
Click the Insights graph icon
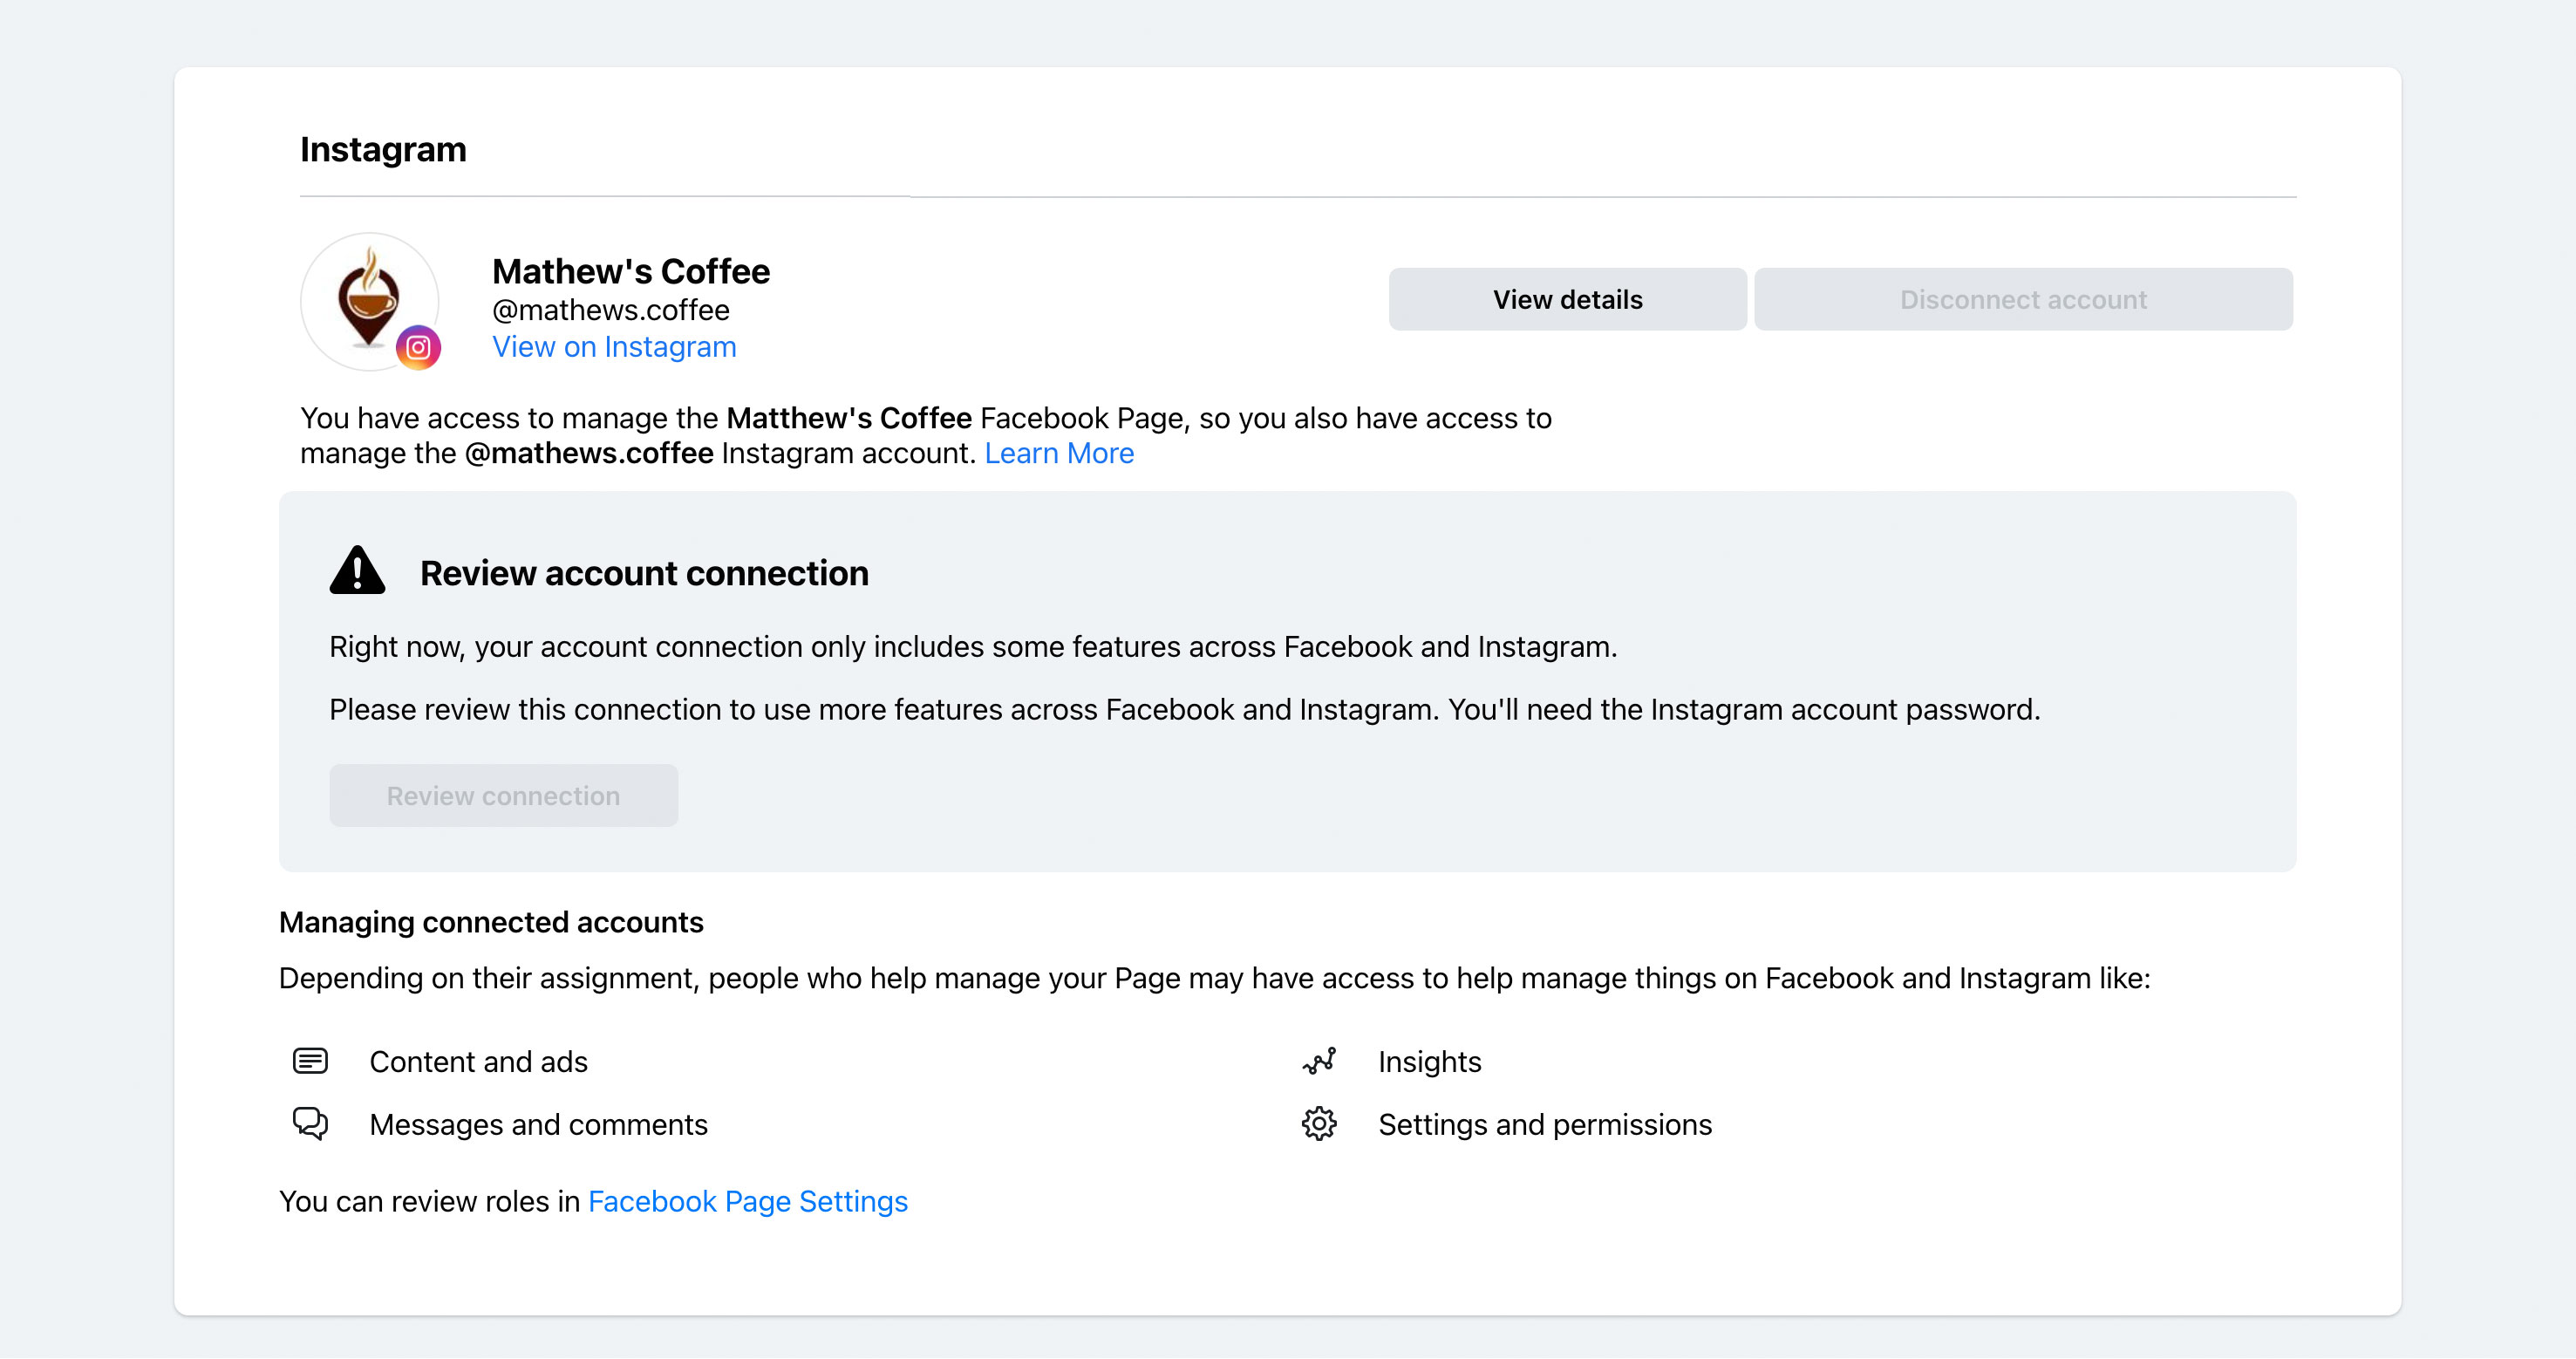click(1319, 1061)
